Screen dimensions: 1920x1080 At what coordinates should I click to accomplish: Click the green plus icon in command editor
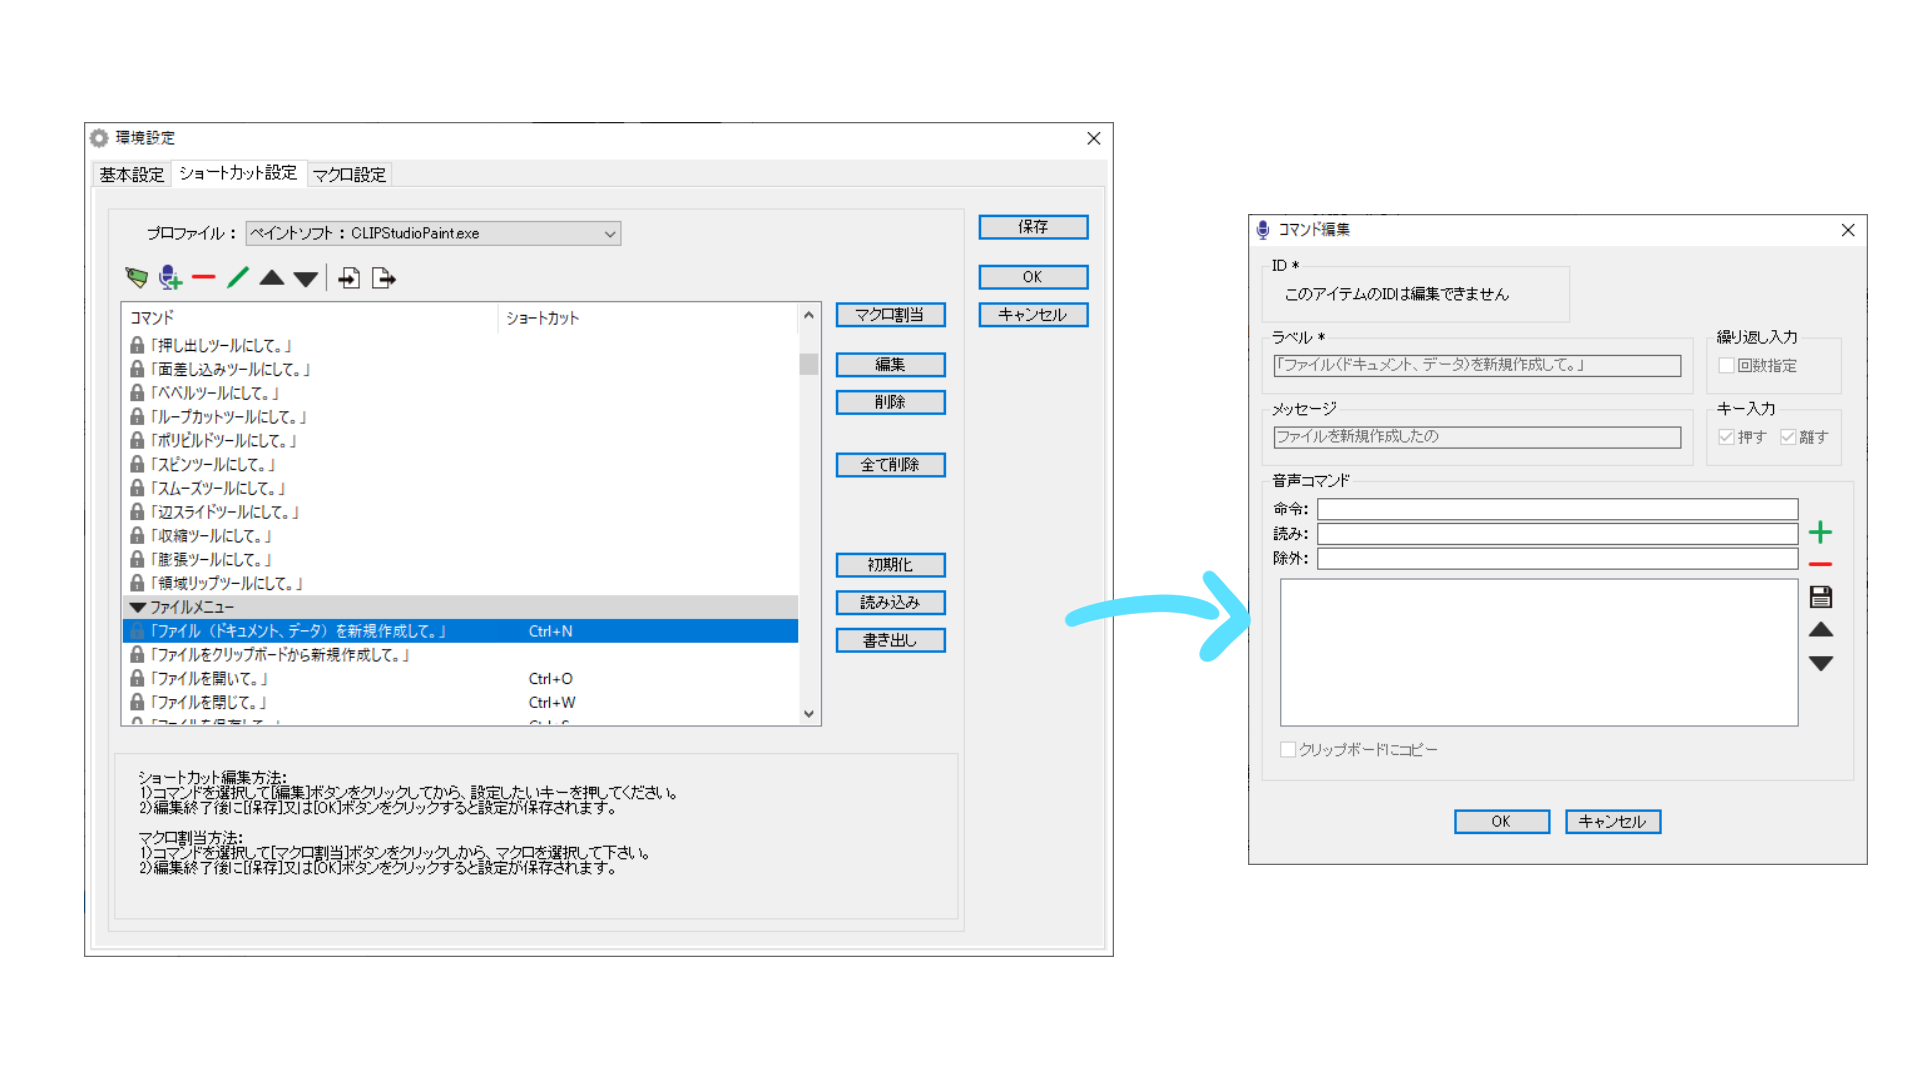[x=1820, y=532]
